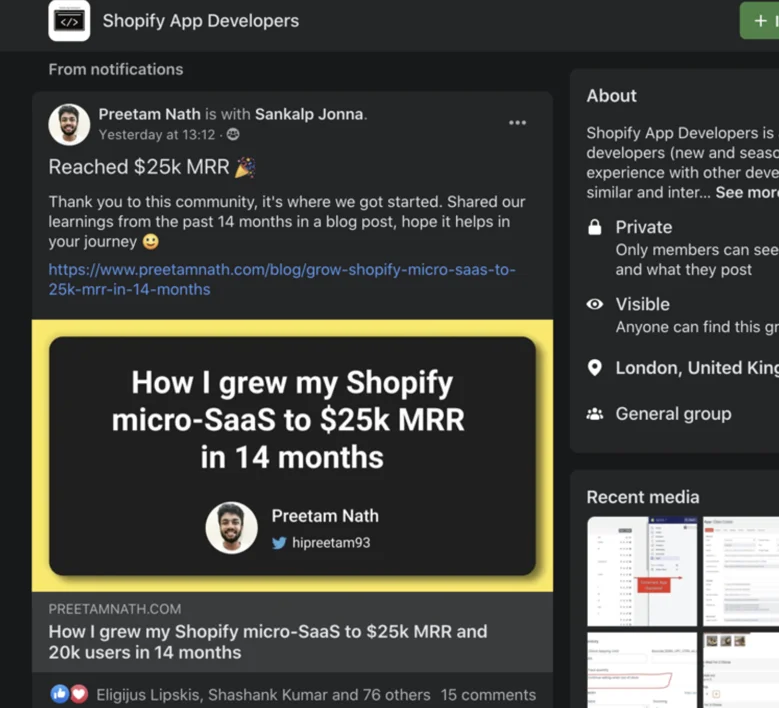Viewport: 779px width, 708px height.
Task: View list of people who reacted
Action: pyautogui.click(x=263, y=694)
